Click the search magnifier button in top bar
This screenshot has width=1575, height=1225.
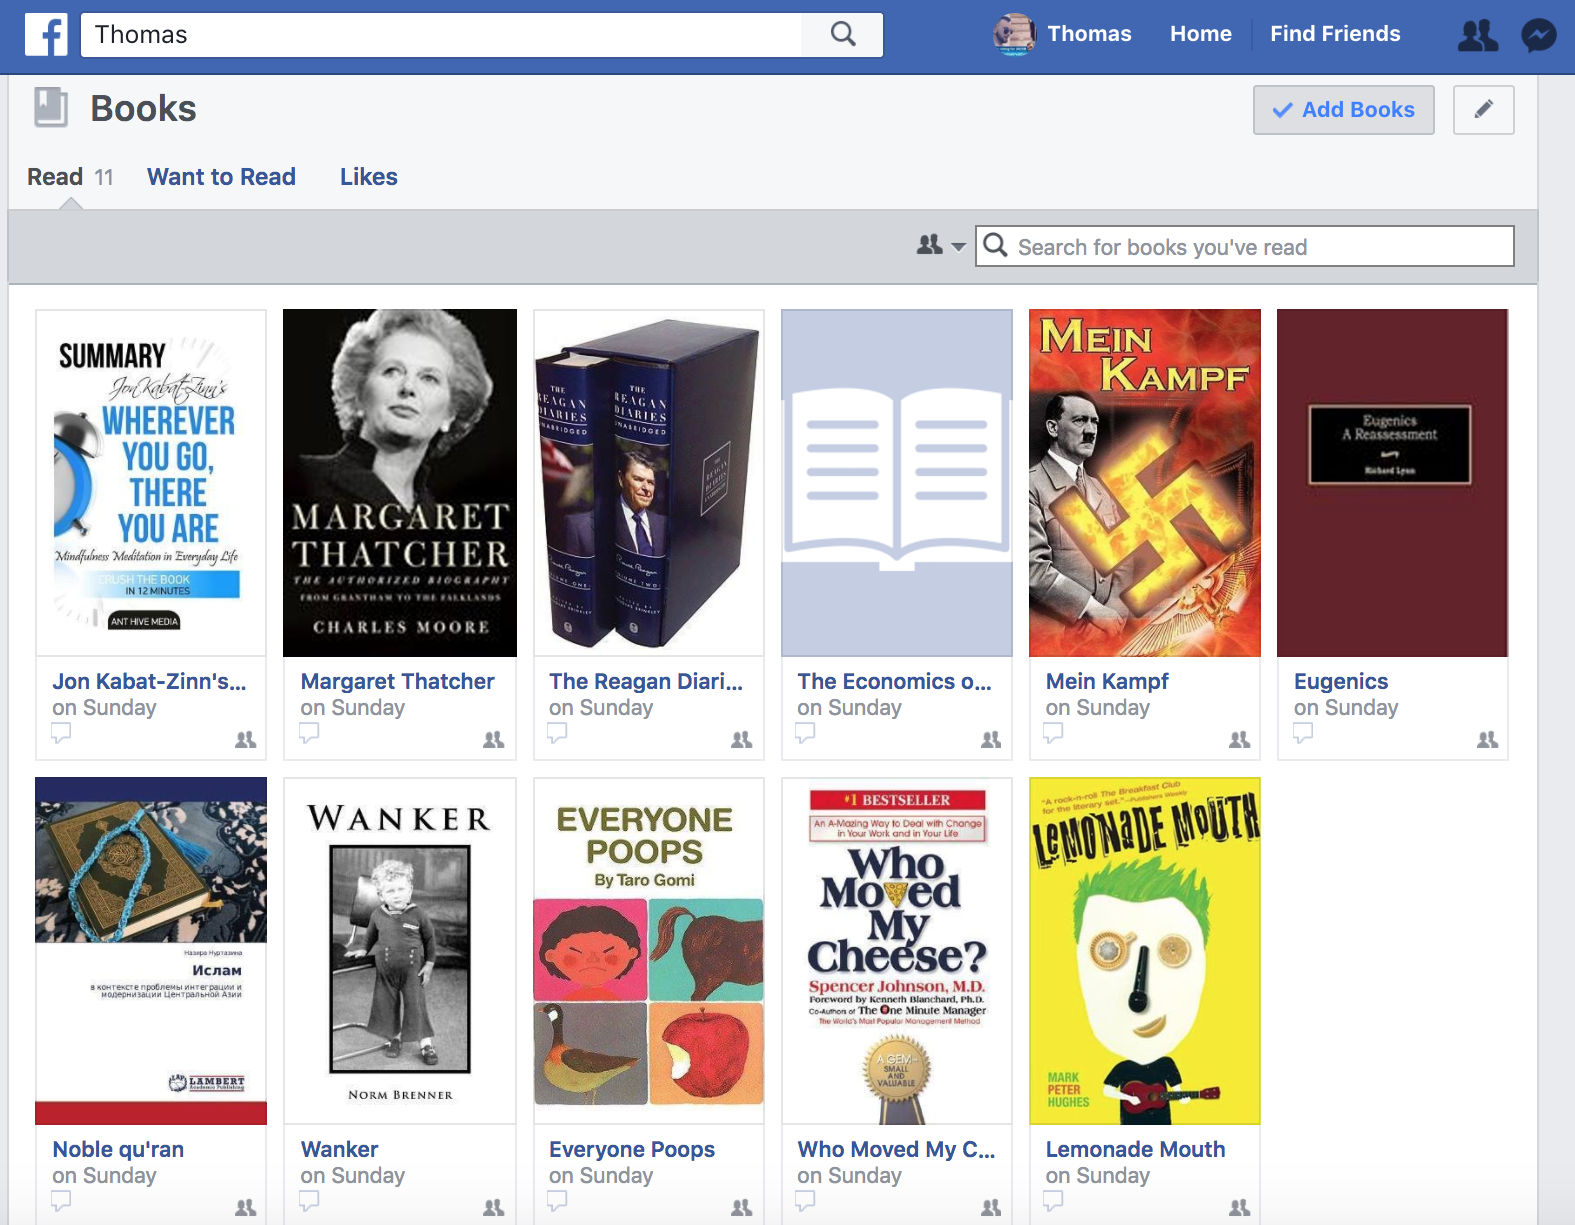pyautogui.click(x=843, y=35)
